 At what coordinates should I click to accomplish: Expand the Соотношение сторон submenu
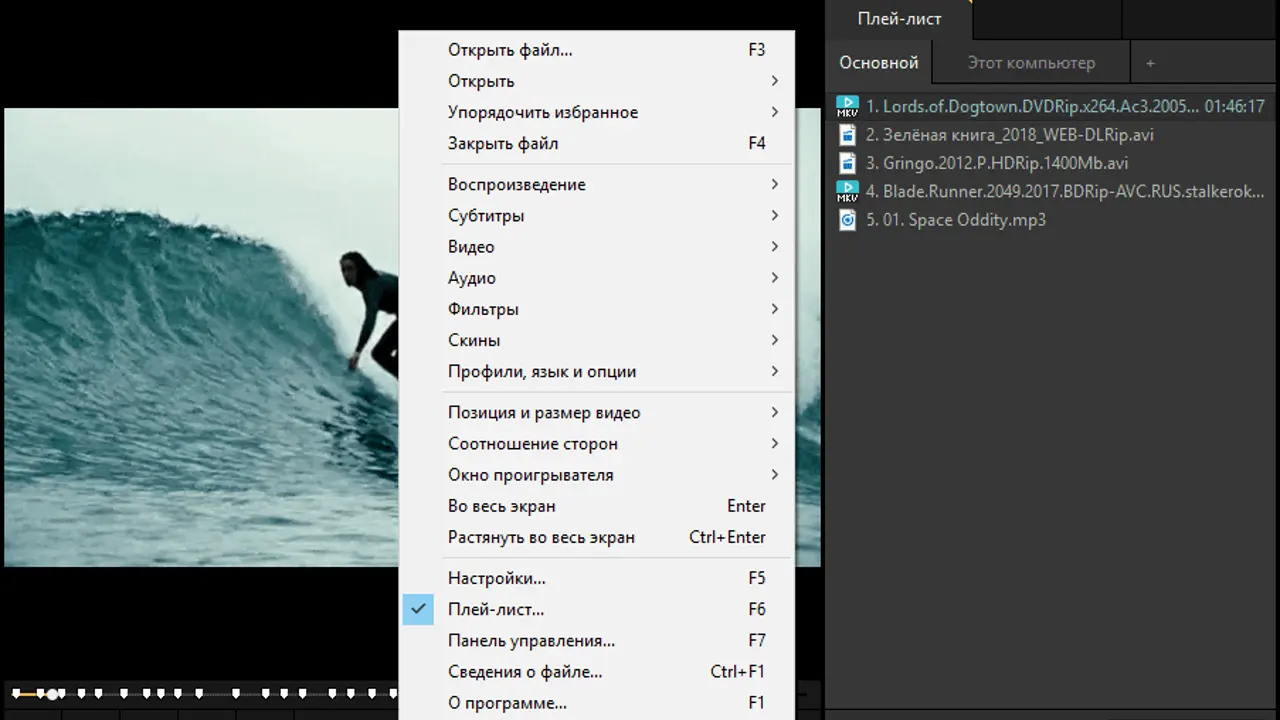[x=533, y=443]
